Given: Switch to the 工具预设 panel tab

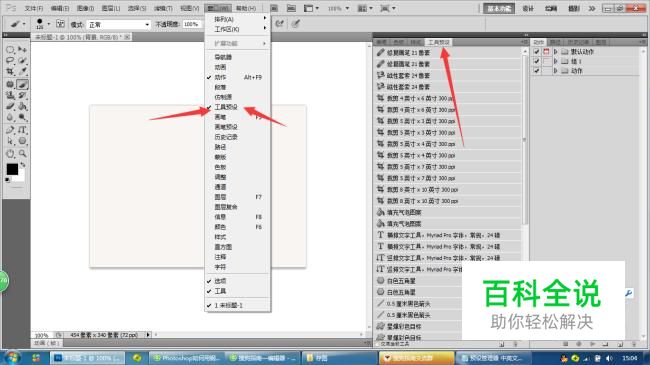Looking at the screenshot, I should click(439, 42).
